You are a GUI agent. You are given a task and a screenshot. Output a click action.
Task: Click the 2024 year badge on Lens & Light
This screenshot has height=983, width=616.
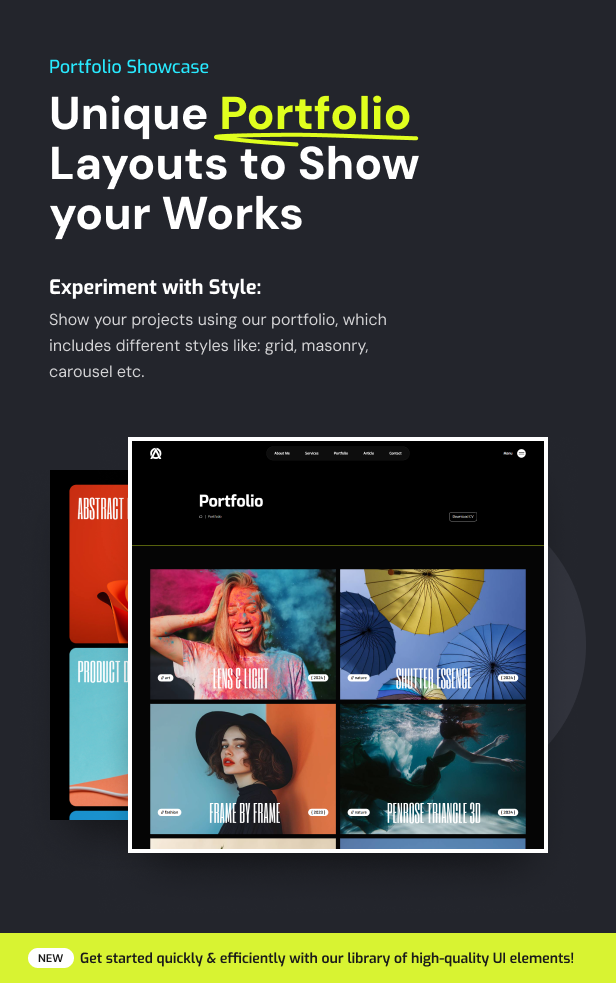click(x=318, y=678)
